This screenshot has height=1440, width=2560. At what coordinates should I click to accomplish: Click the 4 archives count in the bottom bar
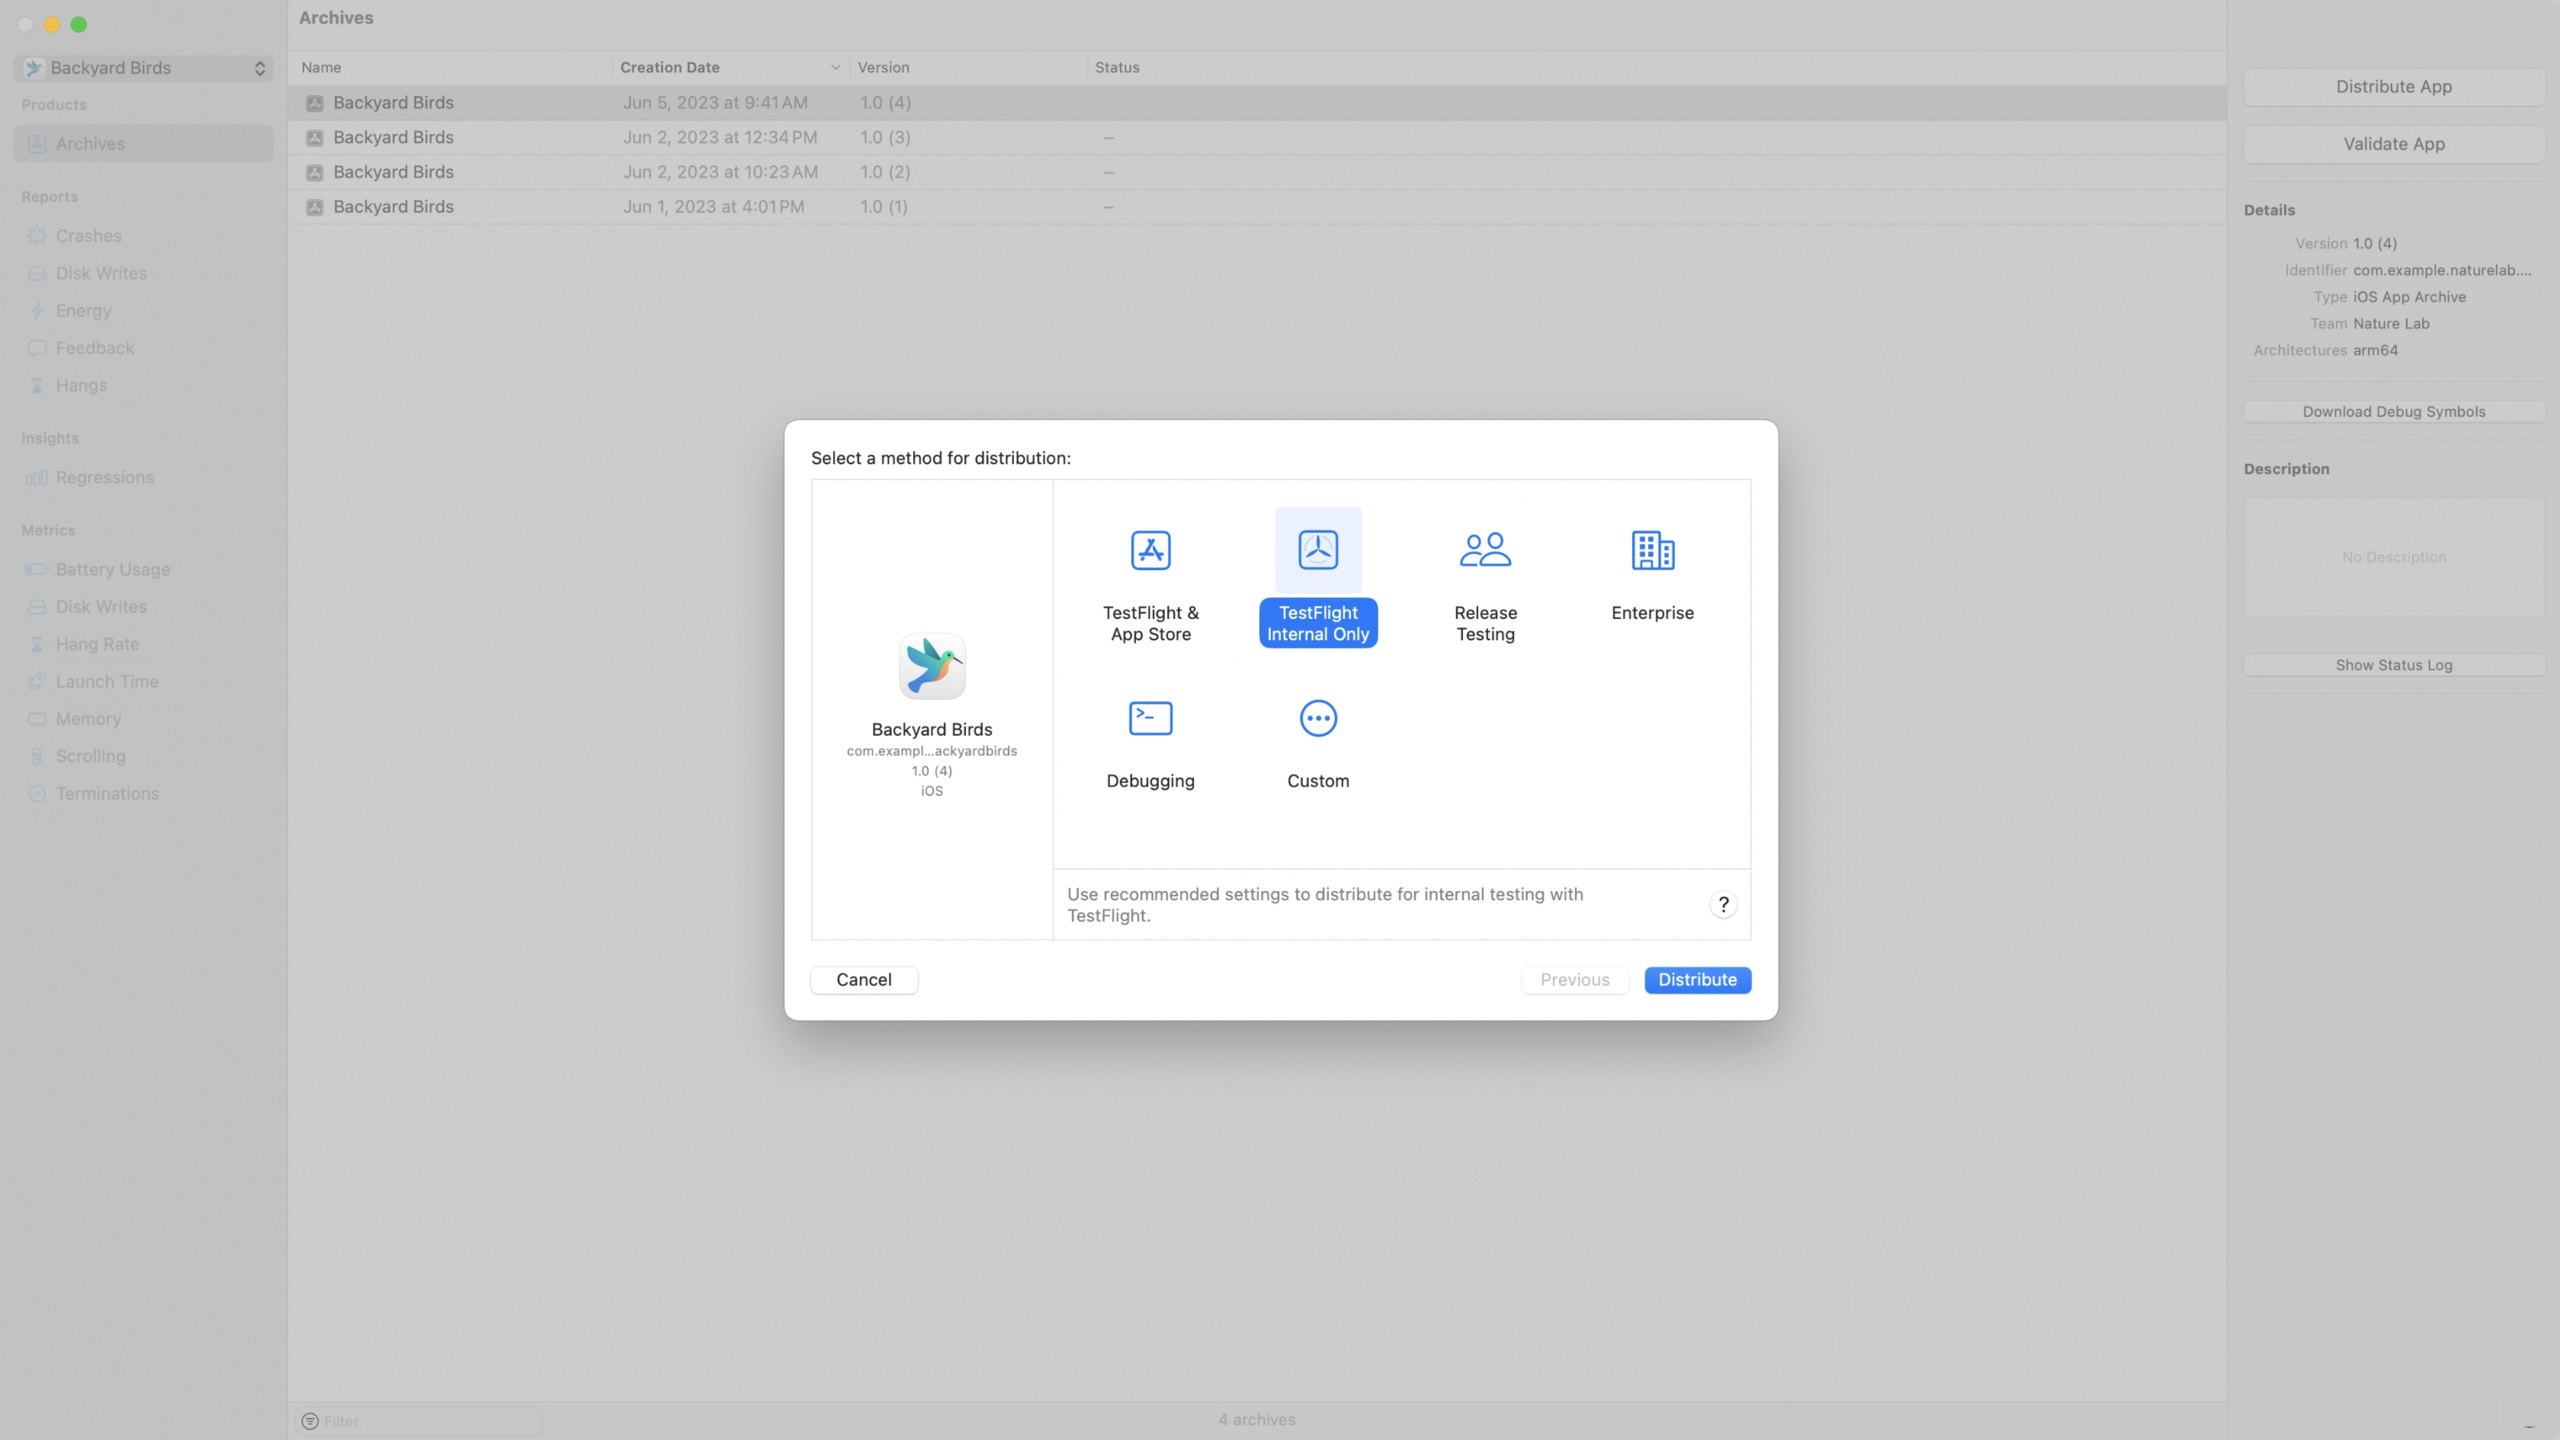(x=1257, y=1420)
